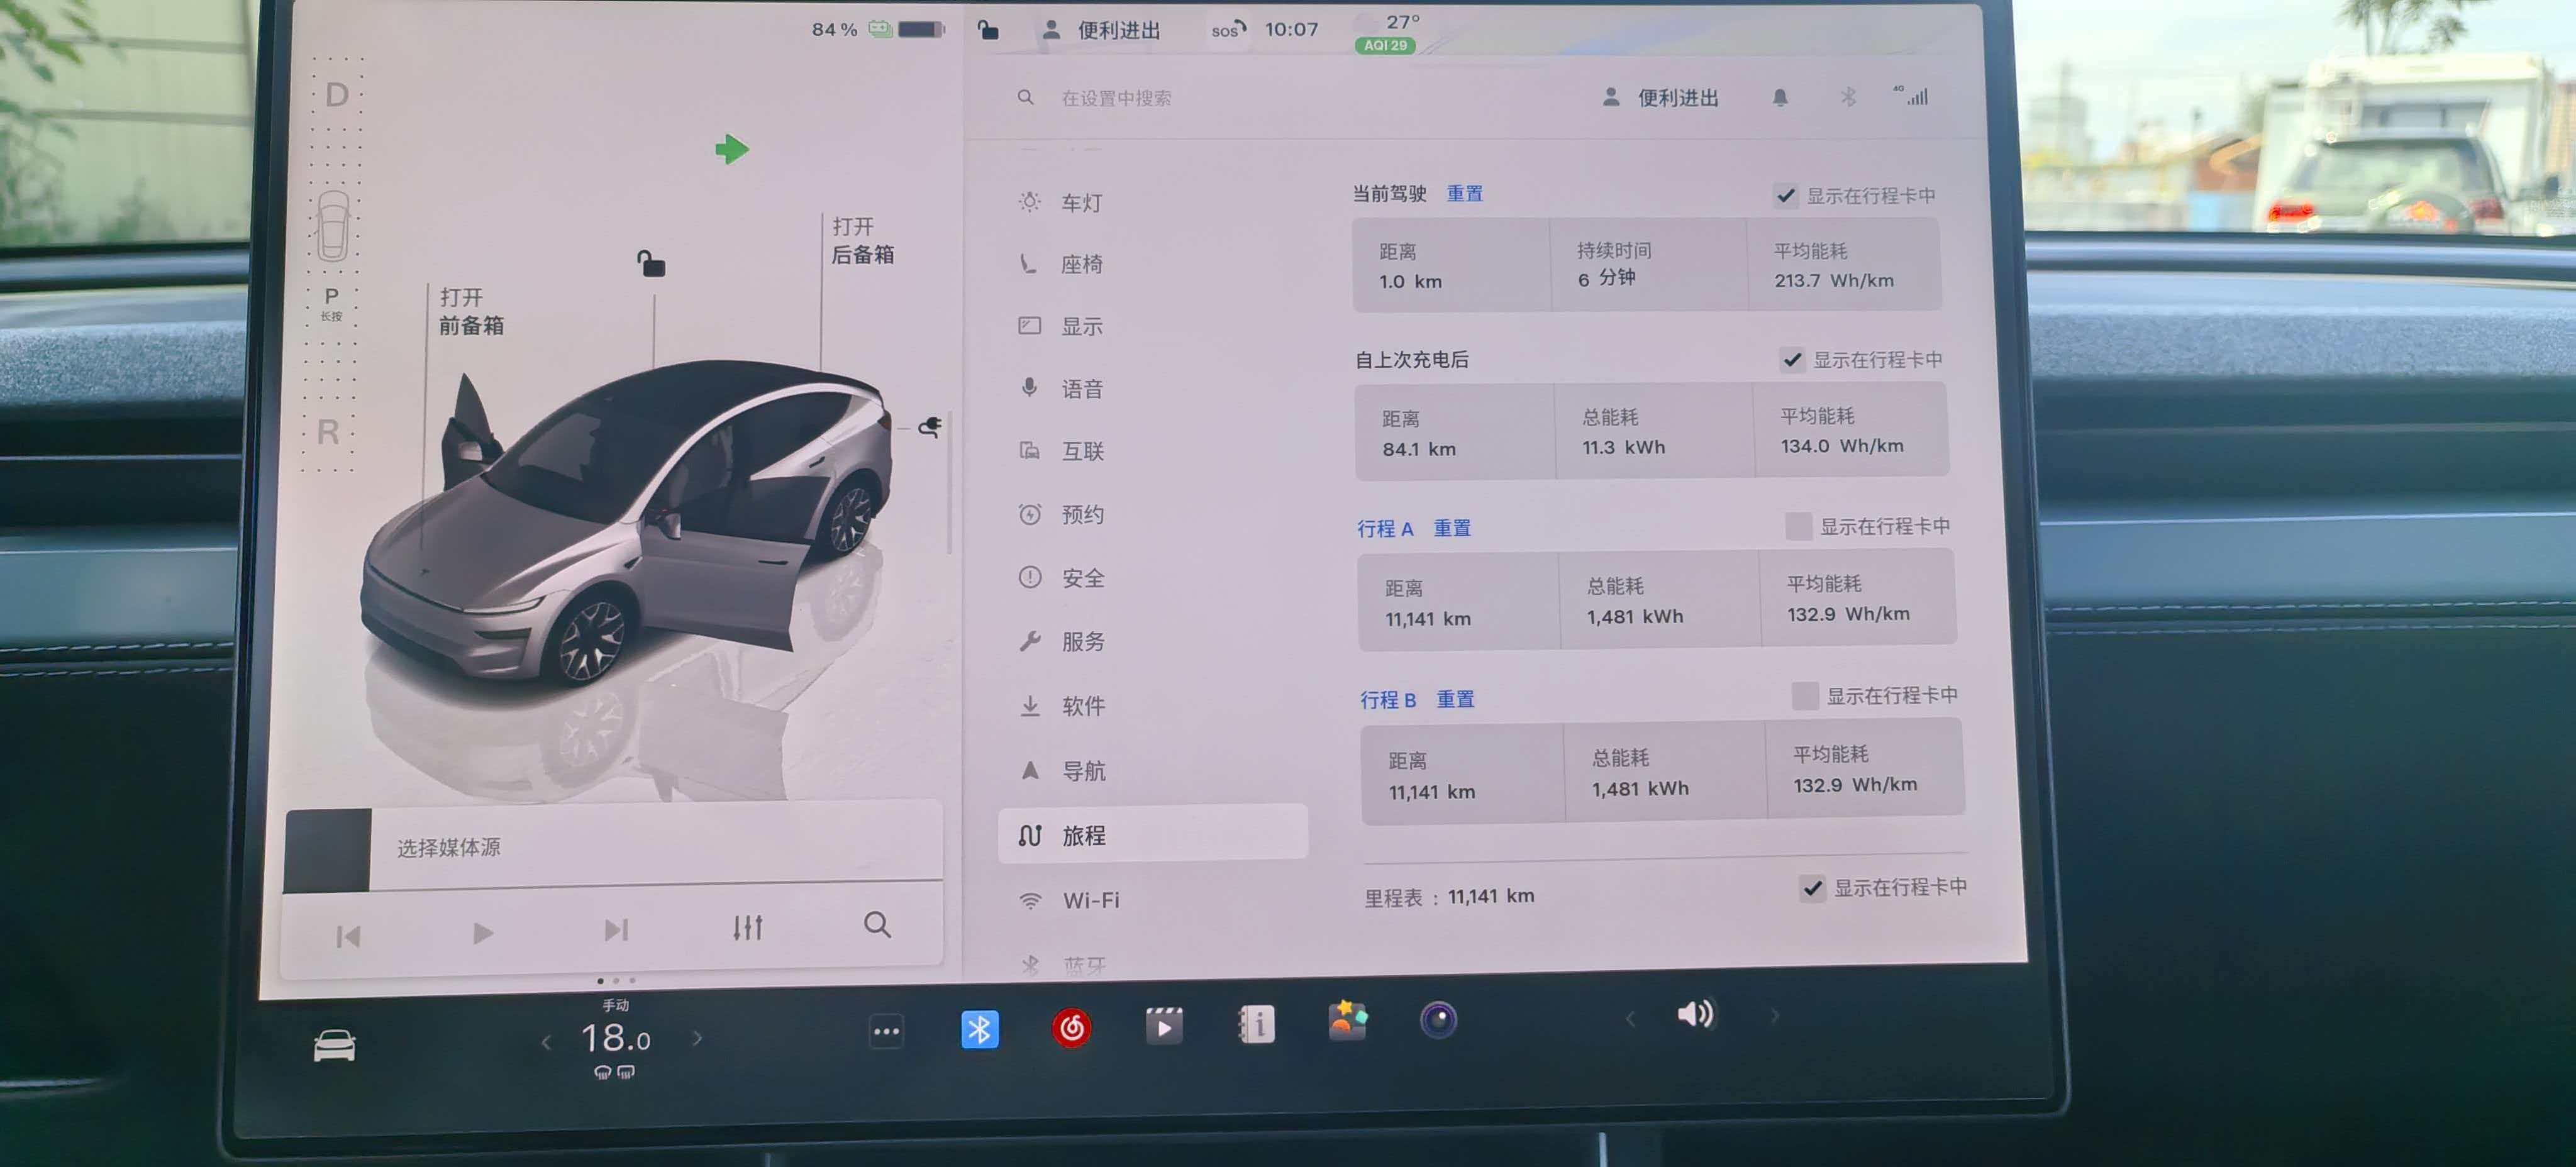Tap the SOS emergency indicator
This screenshot has width=2576, height=1167.
pyautogui.click(x=1228, y=30)
